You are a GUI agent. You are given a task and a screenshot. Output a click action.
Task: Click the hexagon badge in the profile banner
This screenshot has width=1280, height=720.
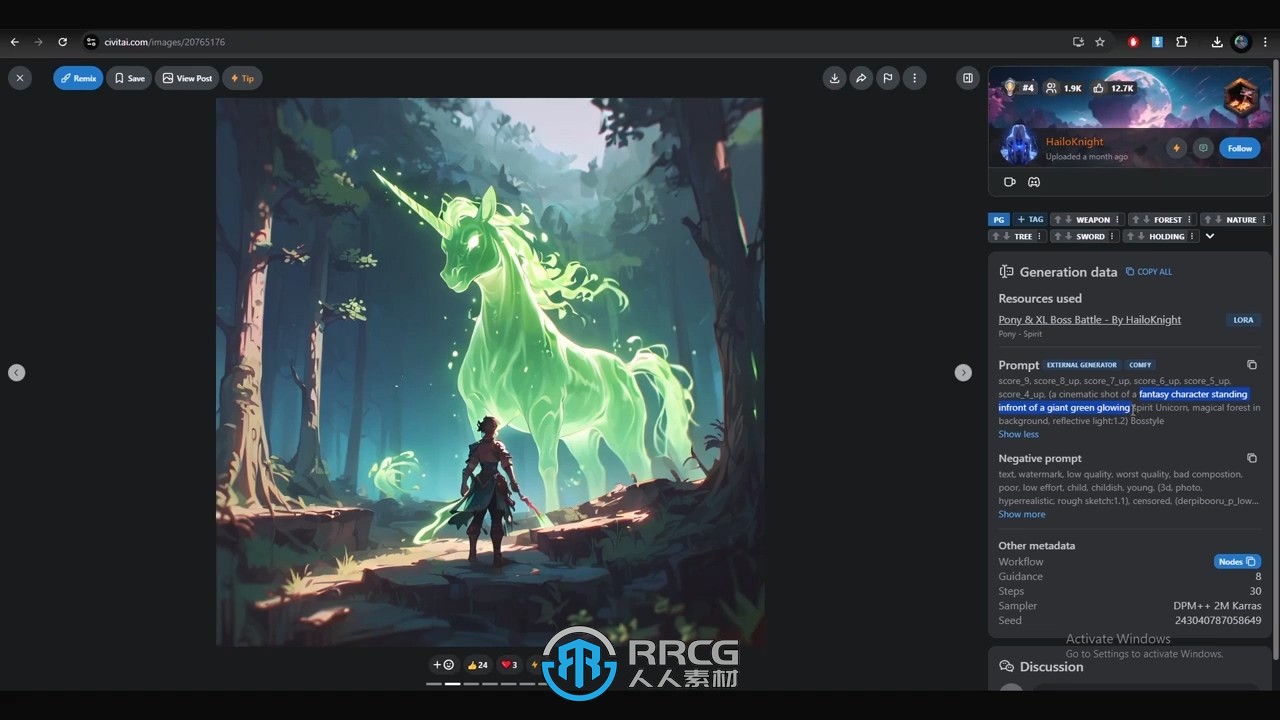click(x=1241, y=97)
